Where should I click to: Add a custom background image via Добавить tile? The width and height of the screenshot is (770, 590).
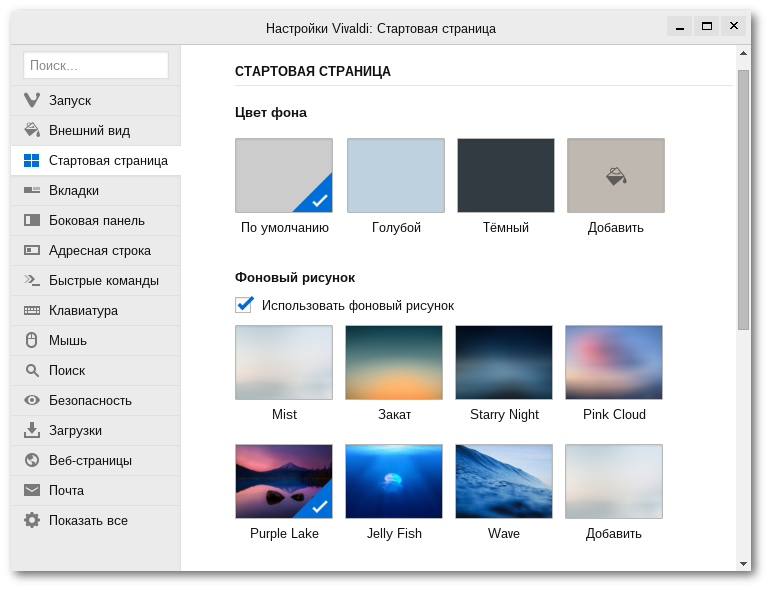coord(614,481)
